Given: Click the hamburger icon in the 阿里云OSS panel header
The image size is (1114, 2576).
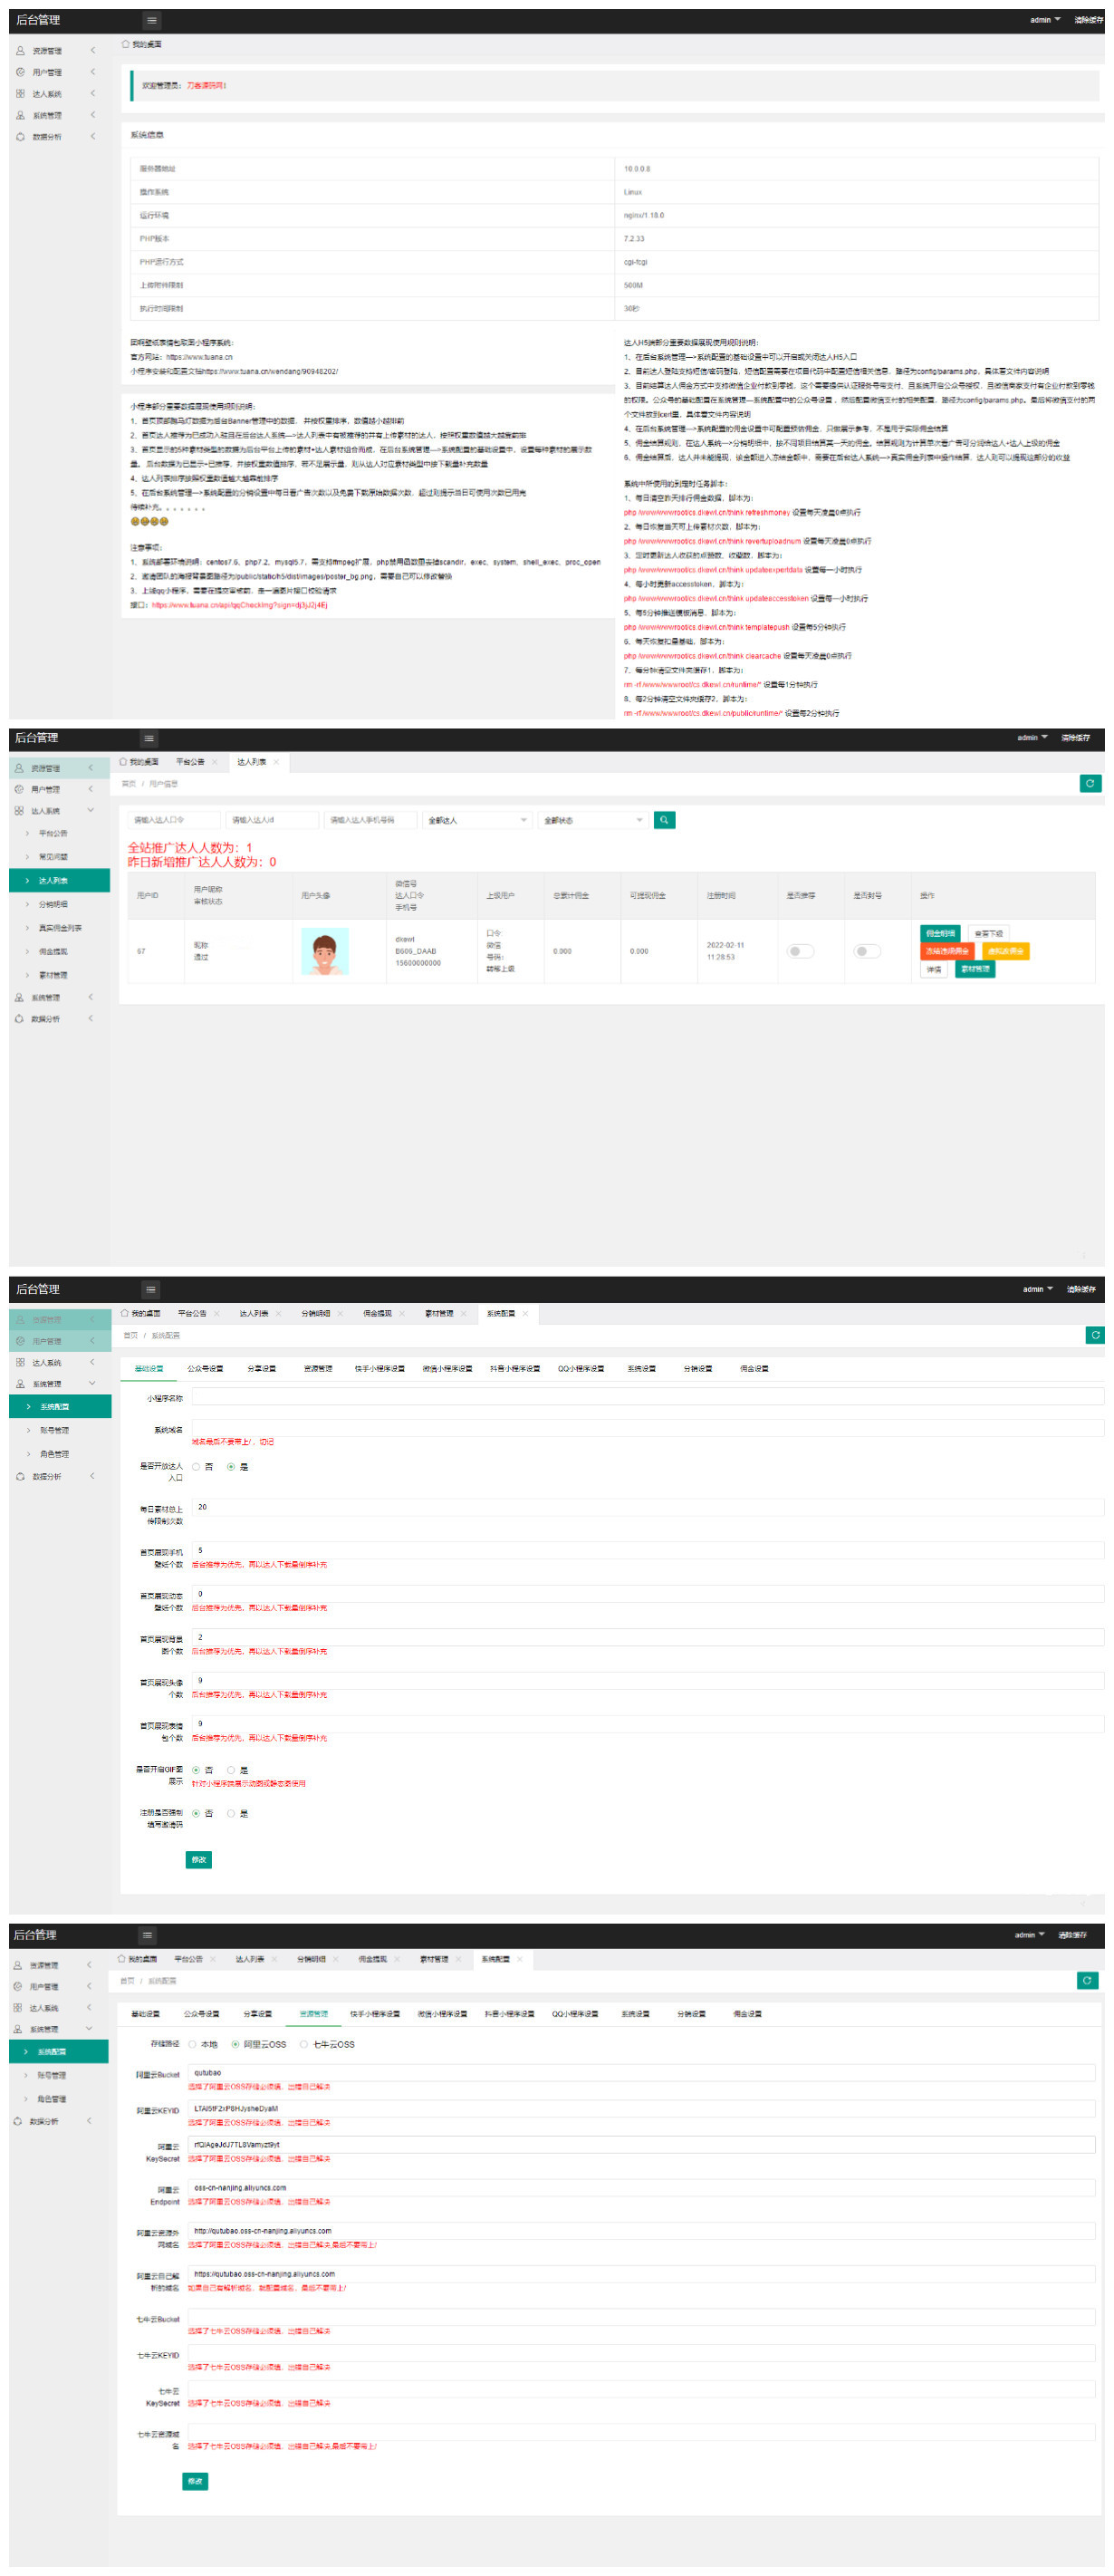Looking at the screenshot, I should click(x=147, y=1935).
